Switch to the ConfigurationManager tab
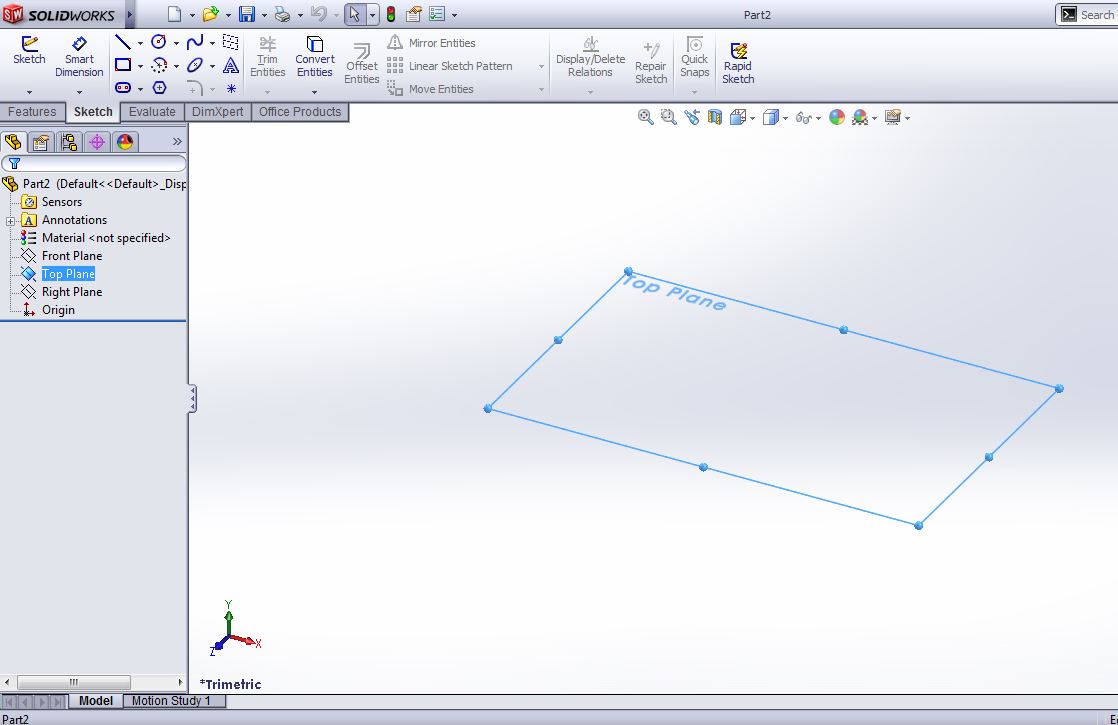This screenshot has width=1118, height=725. (68, 141)
